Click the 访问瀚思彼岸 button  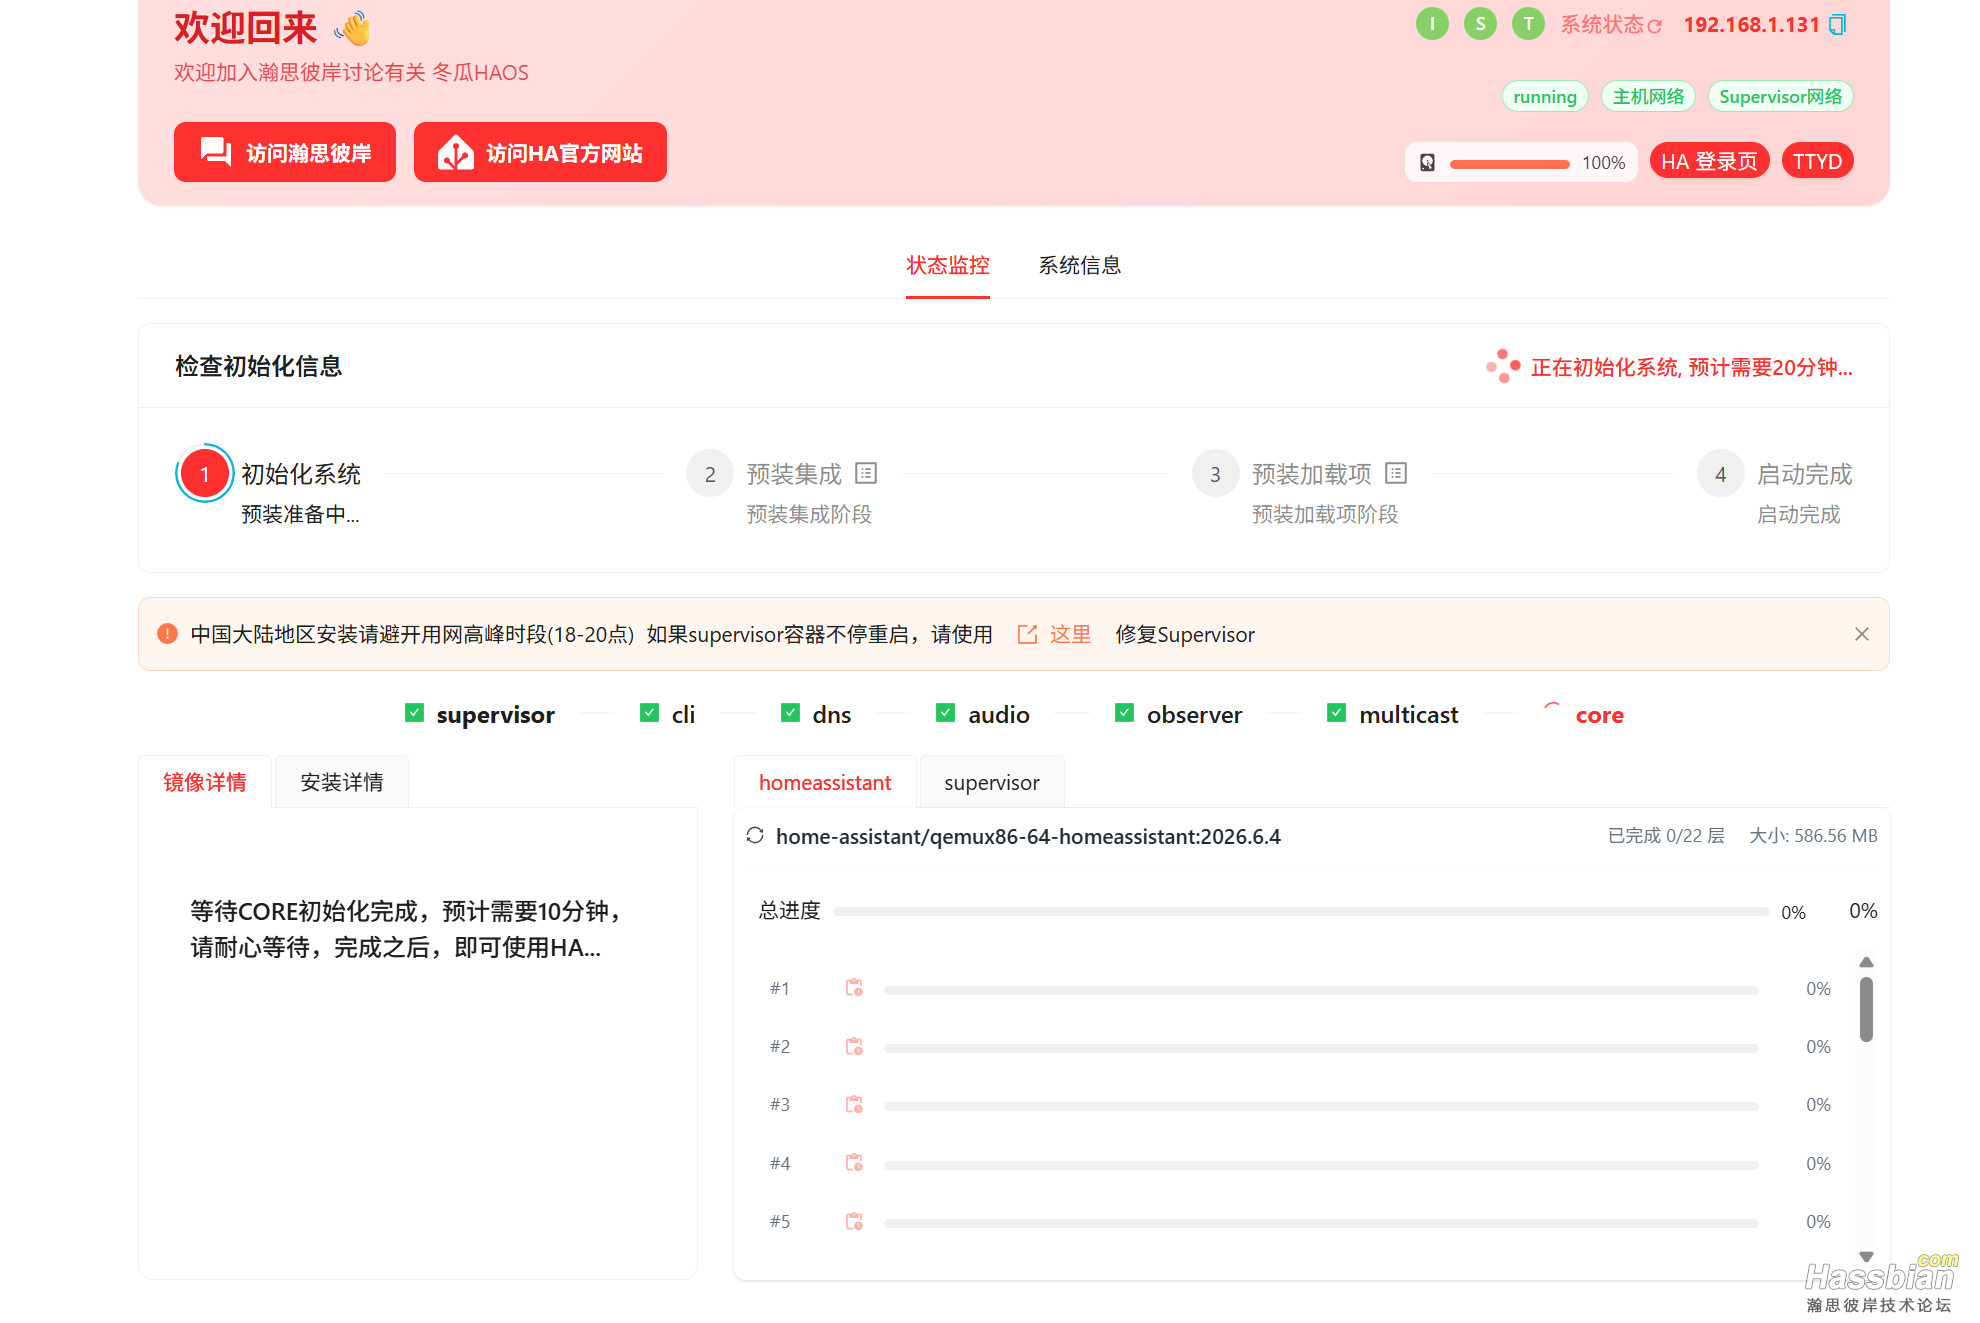pyautogui.click(x=285, y=152)
